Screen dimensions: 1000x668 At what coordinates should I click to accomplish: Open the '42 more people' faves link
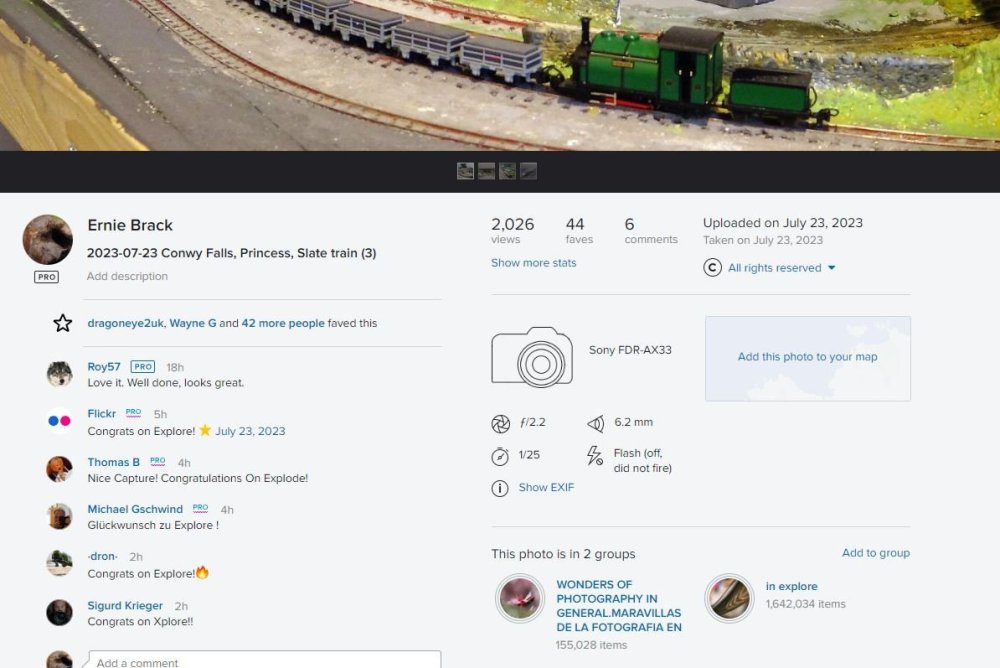tap(282, 323)
